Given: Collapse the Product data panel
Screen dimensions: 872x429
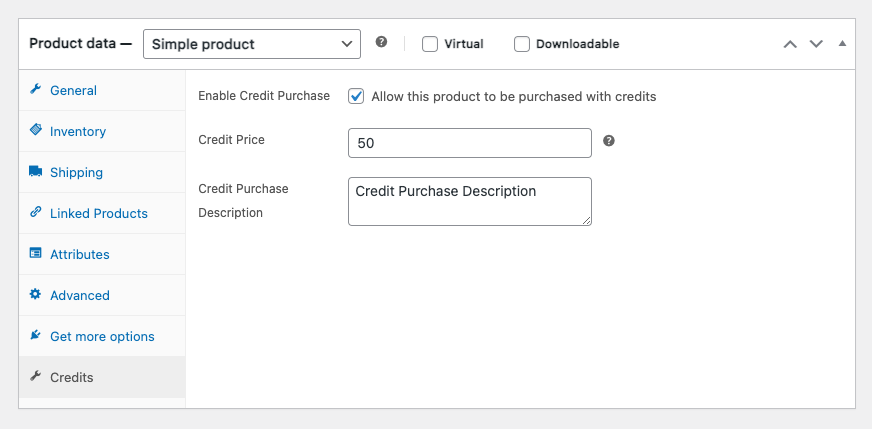Looking at the screenshot, I should [841, 44].
